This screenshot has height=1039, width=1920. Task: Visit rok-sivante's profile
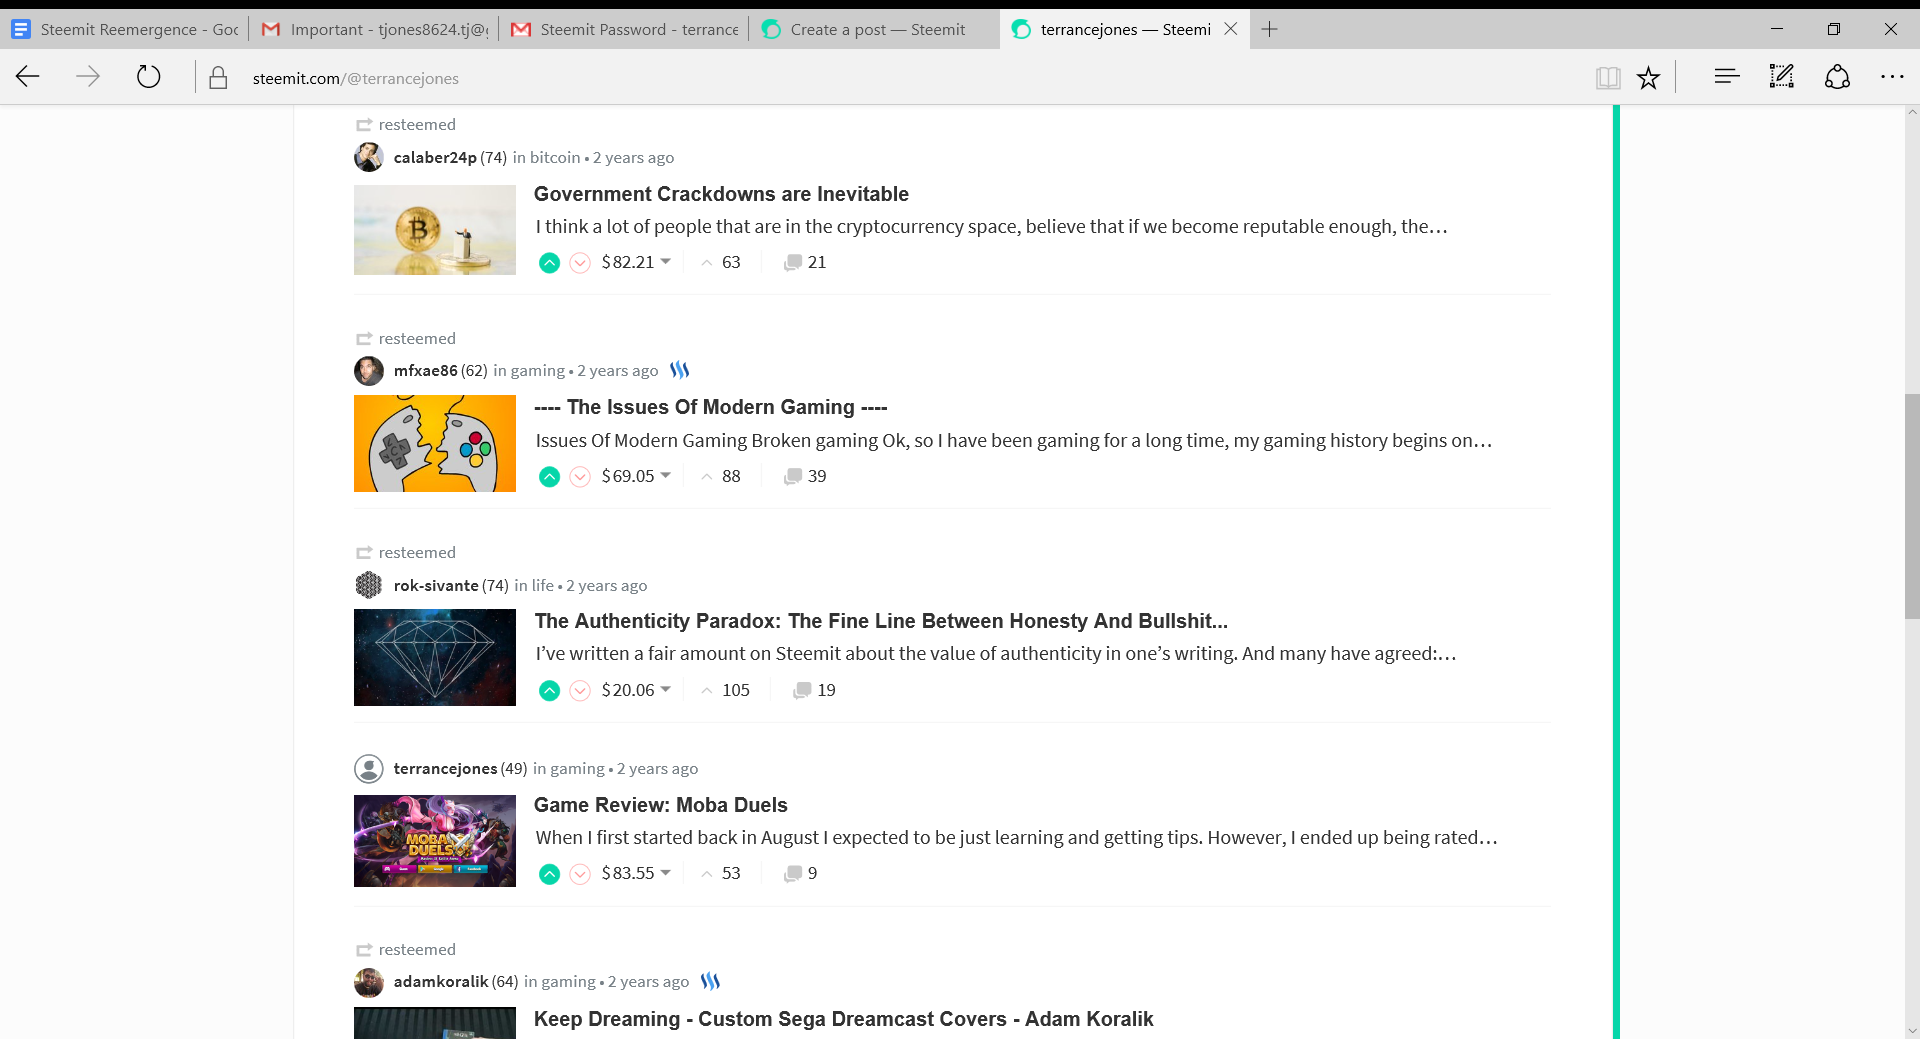[436, 585]
